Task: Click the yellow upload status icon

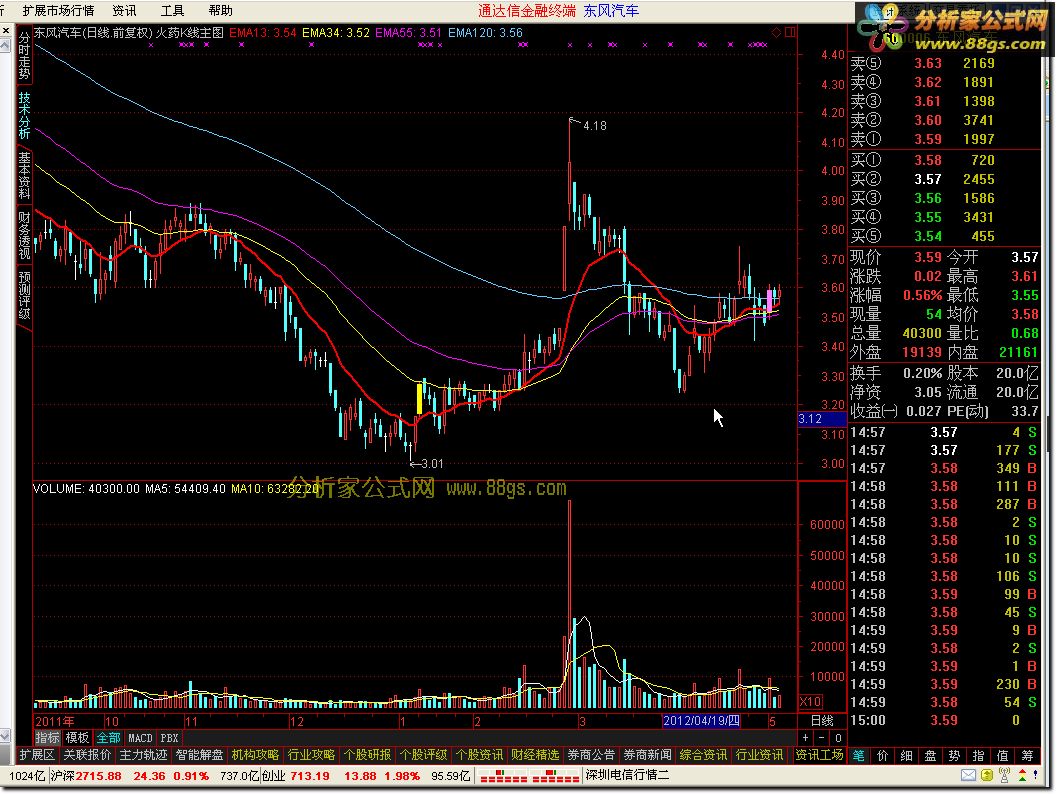Action: point(987,775)
